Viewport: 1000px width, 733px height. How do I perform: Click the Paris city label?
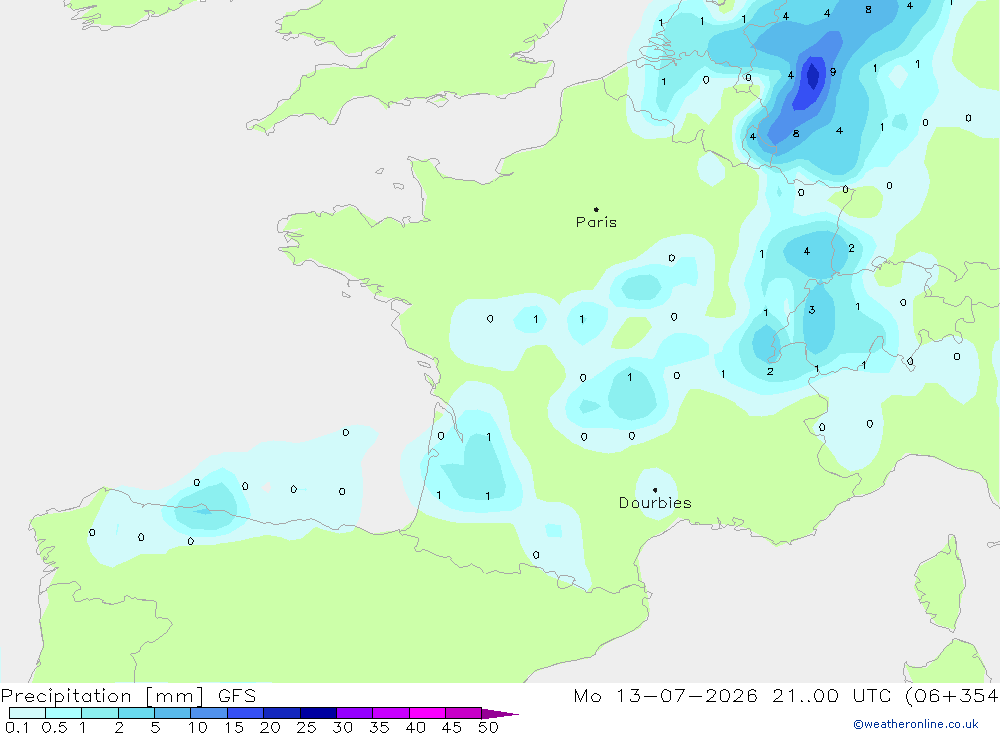click(x=596, y=222)
